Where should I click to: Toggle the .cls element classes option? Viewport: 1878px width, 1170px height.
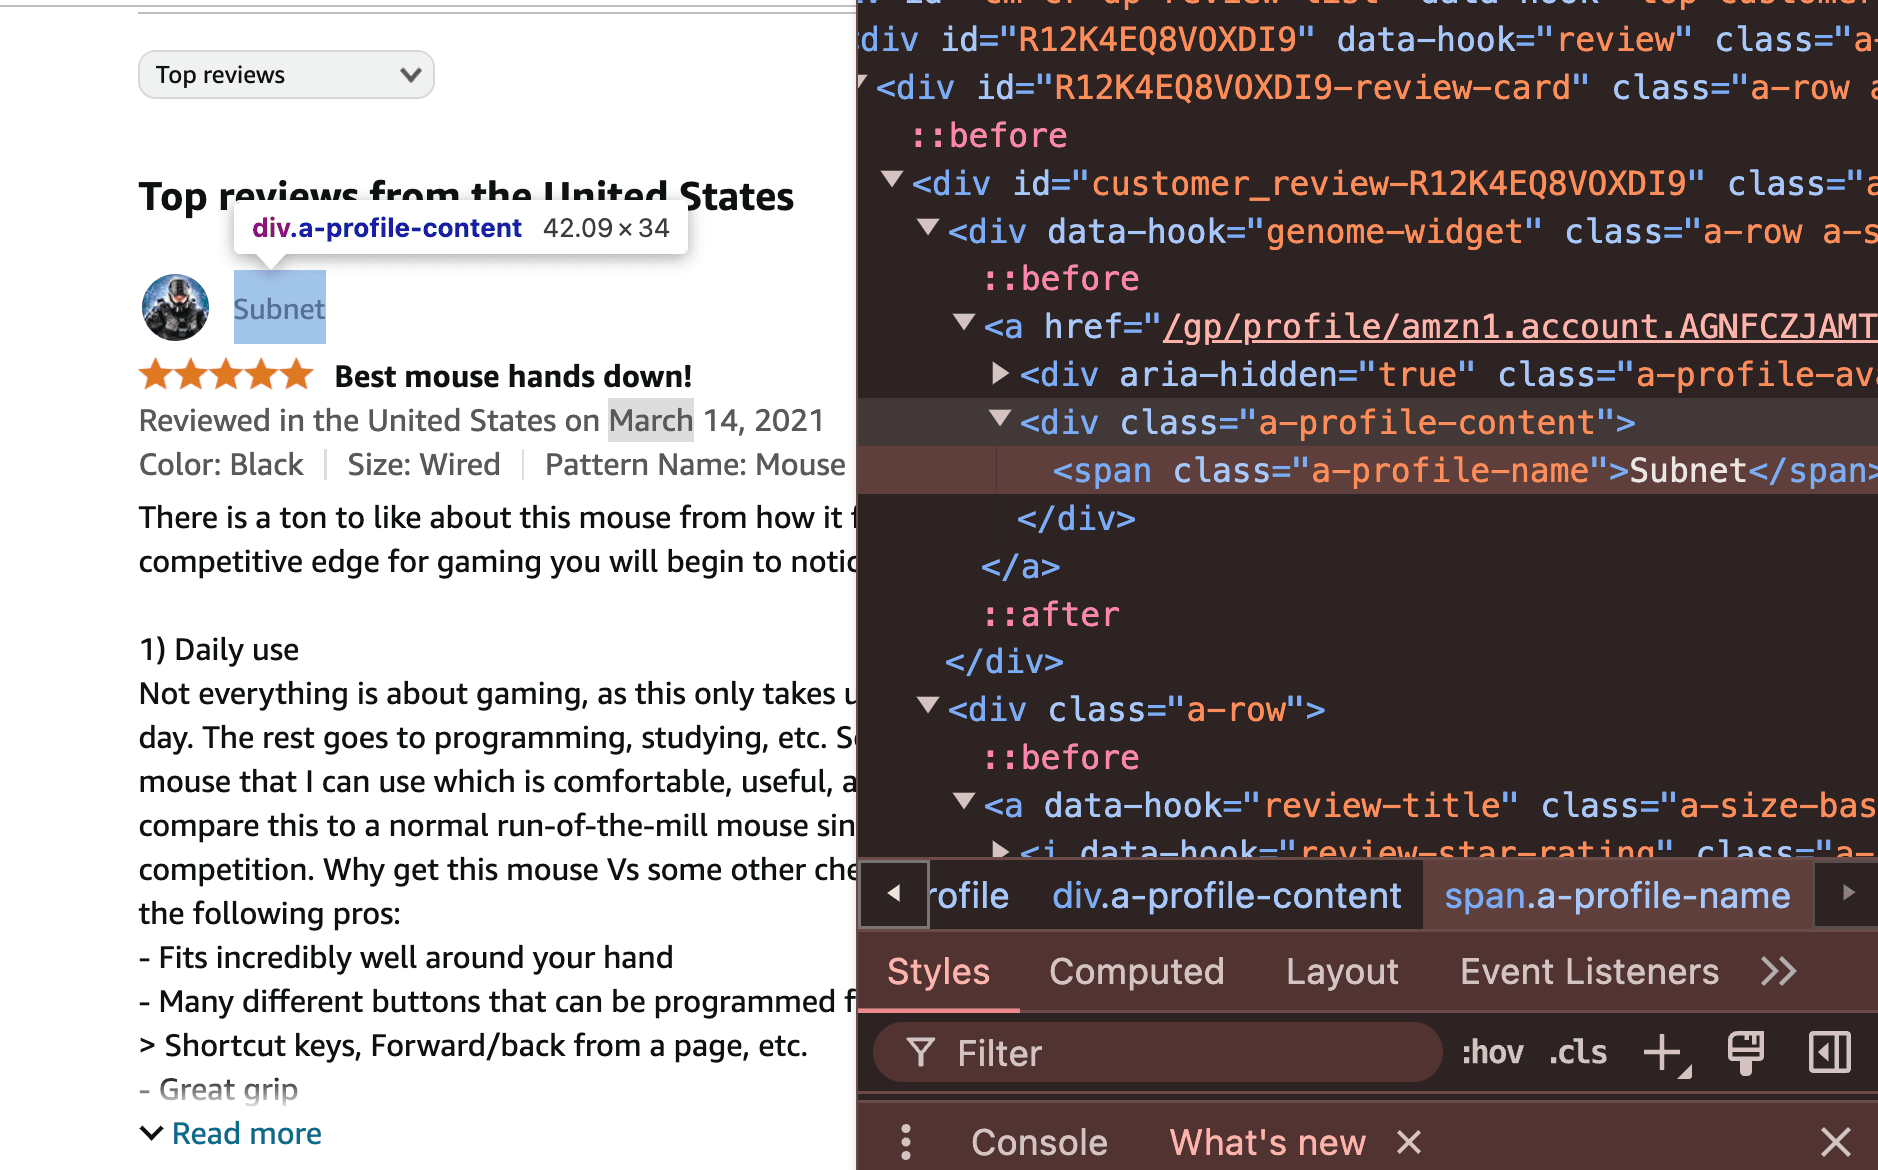point(1578,1052)
